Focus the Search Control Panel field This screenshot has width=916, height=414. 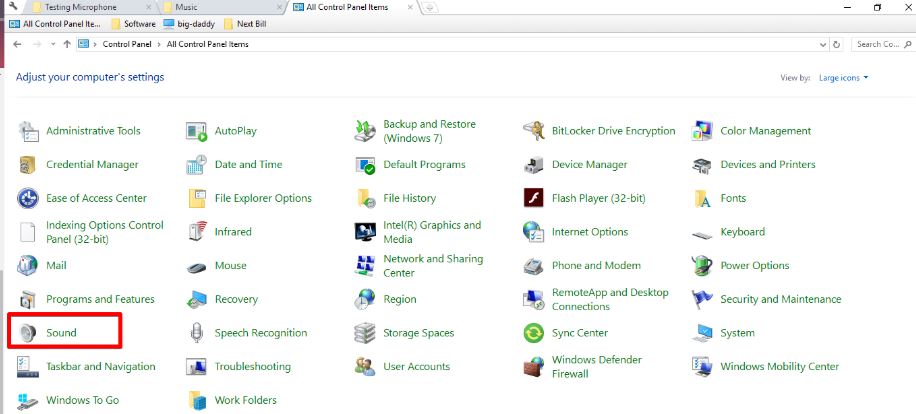coord(883,44)
